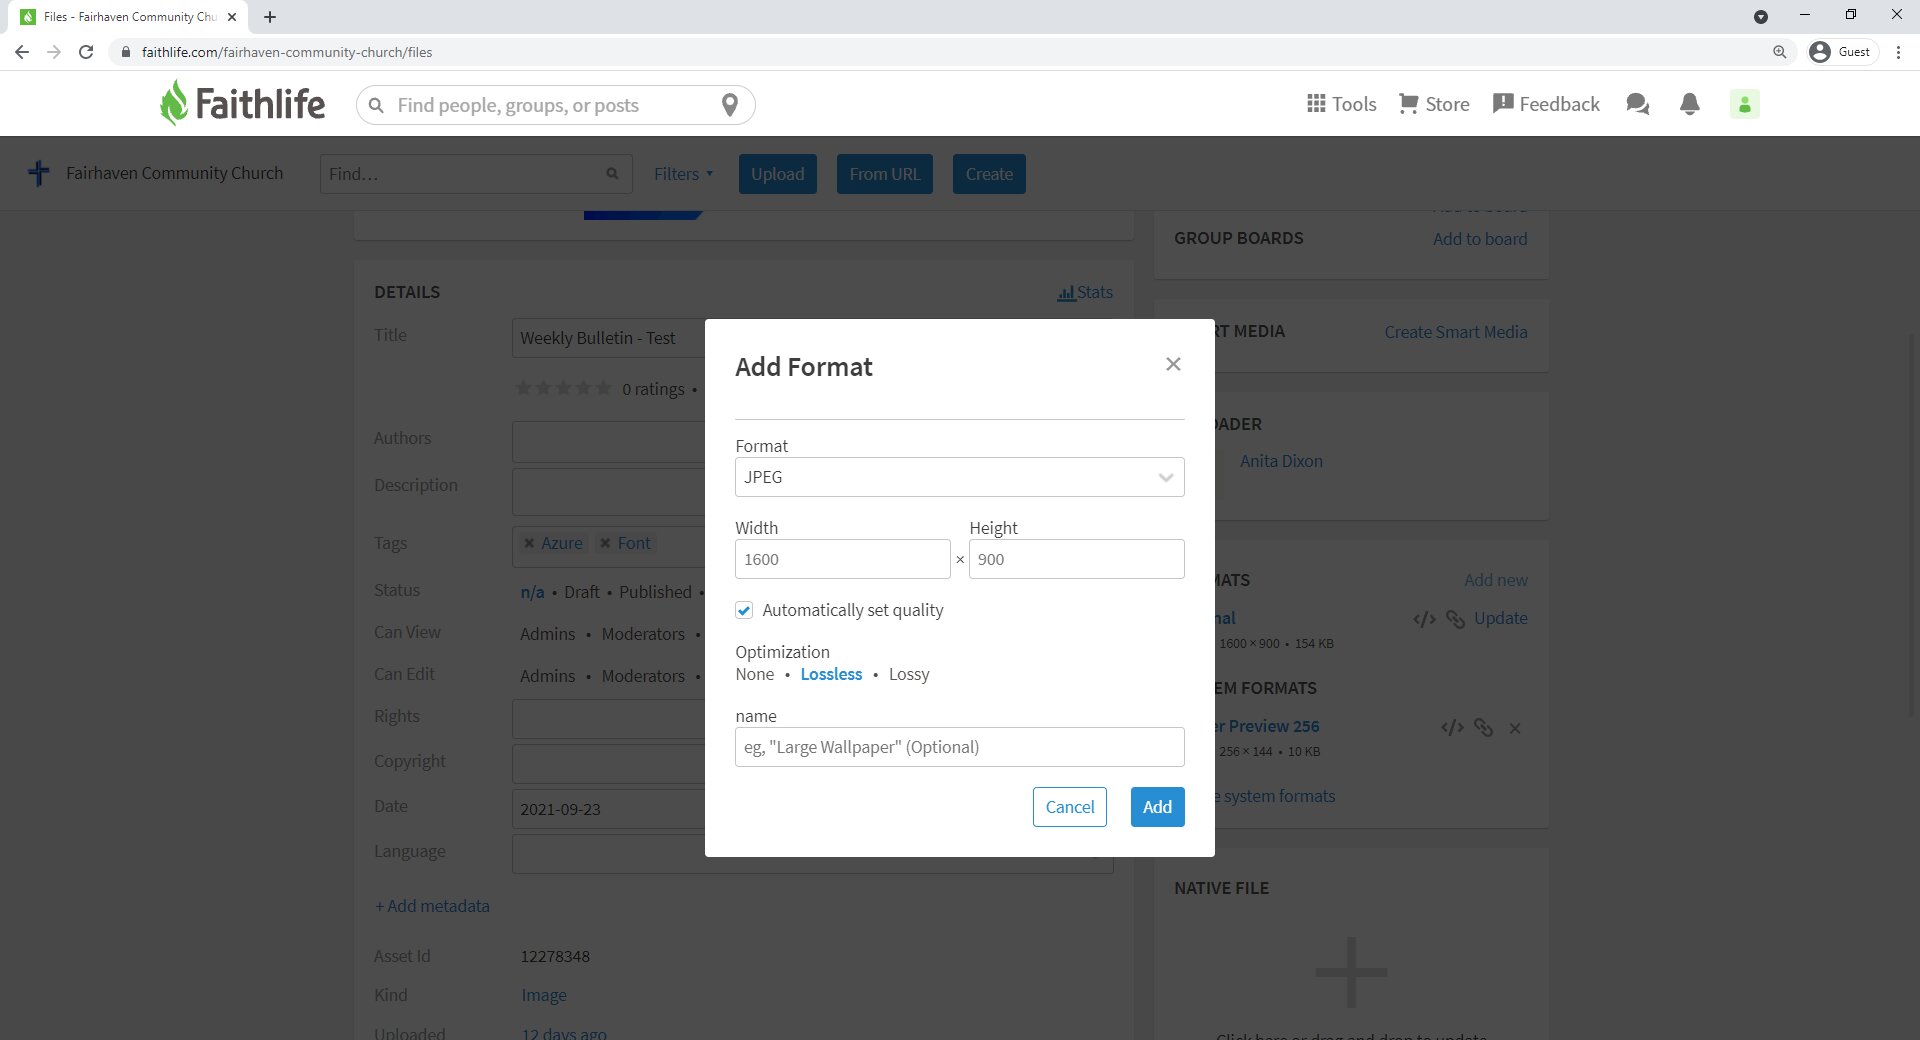Remove the Azure tag
1920x1040 pixels.
pos(529,543)
